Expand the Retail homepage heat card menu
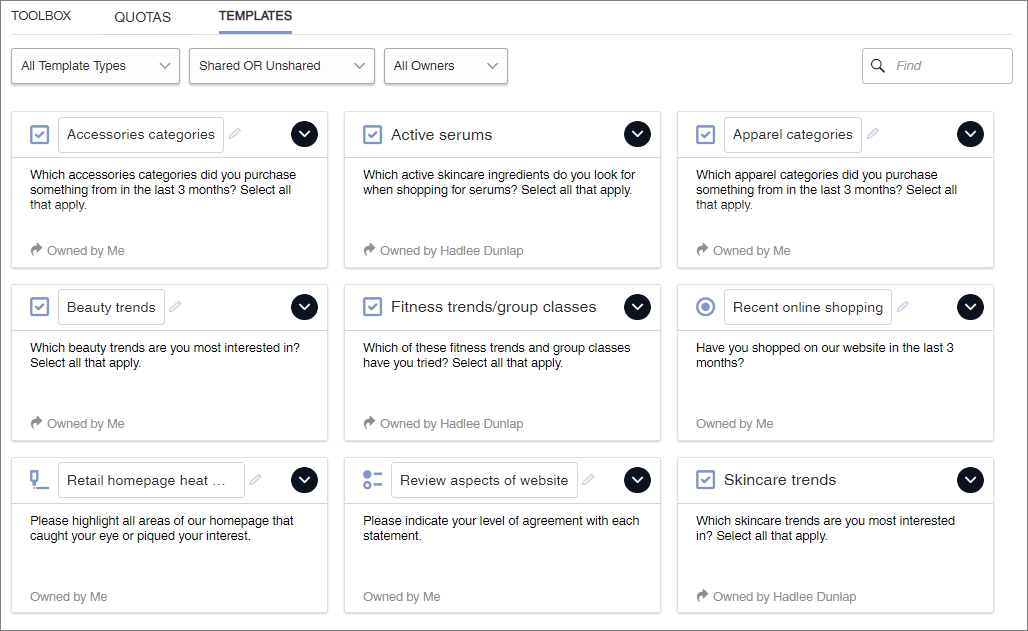Viewport: 1028px width, 631px height. point(304,480)
